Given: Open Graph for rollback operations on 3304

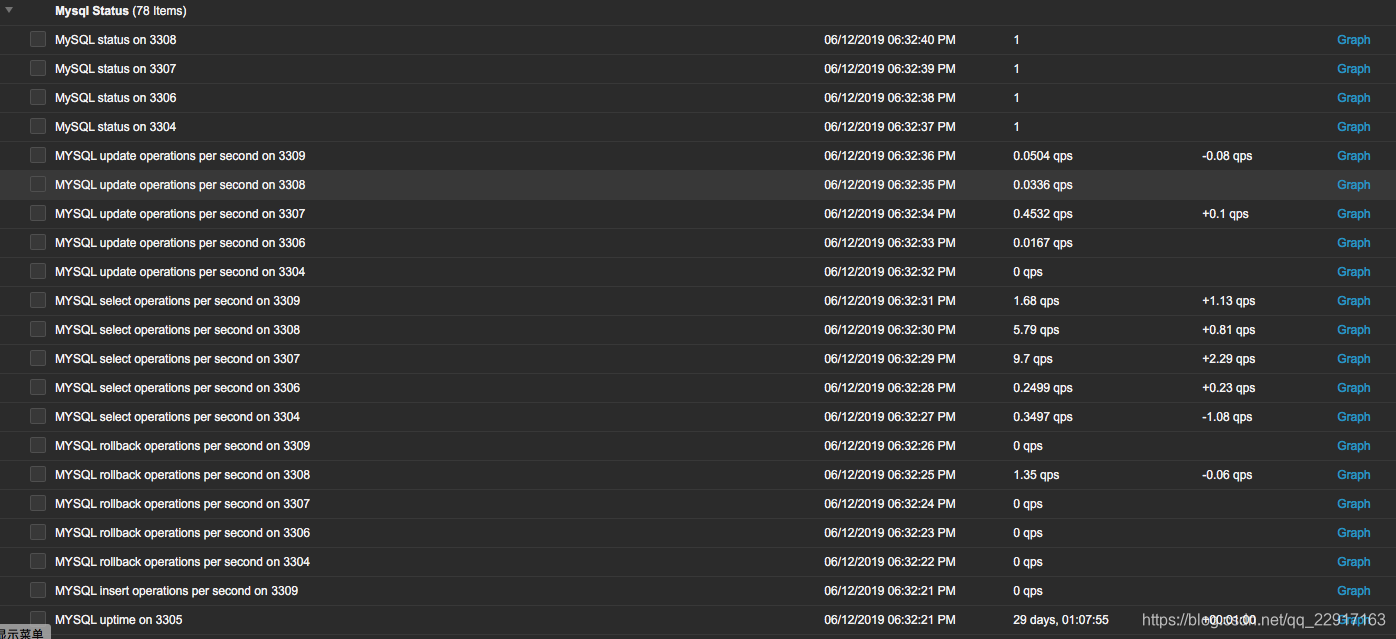Looking at the screenshot, I should [1353, 562].
